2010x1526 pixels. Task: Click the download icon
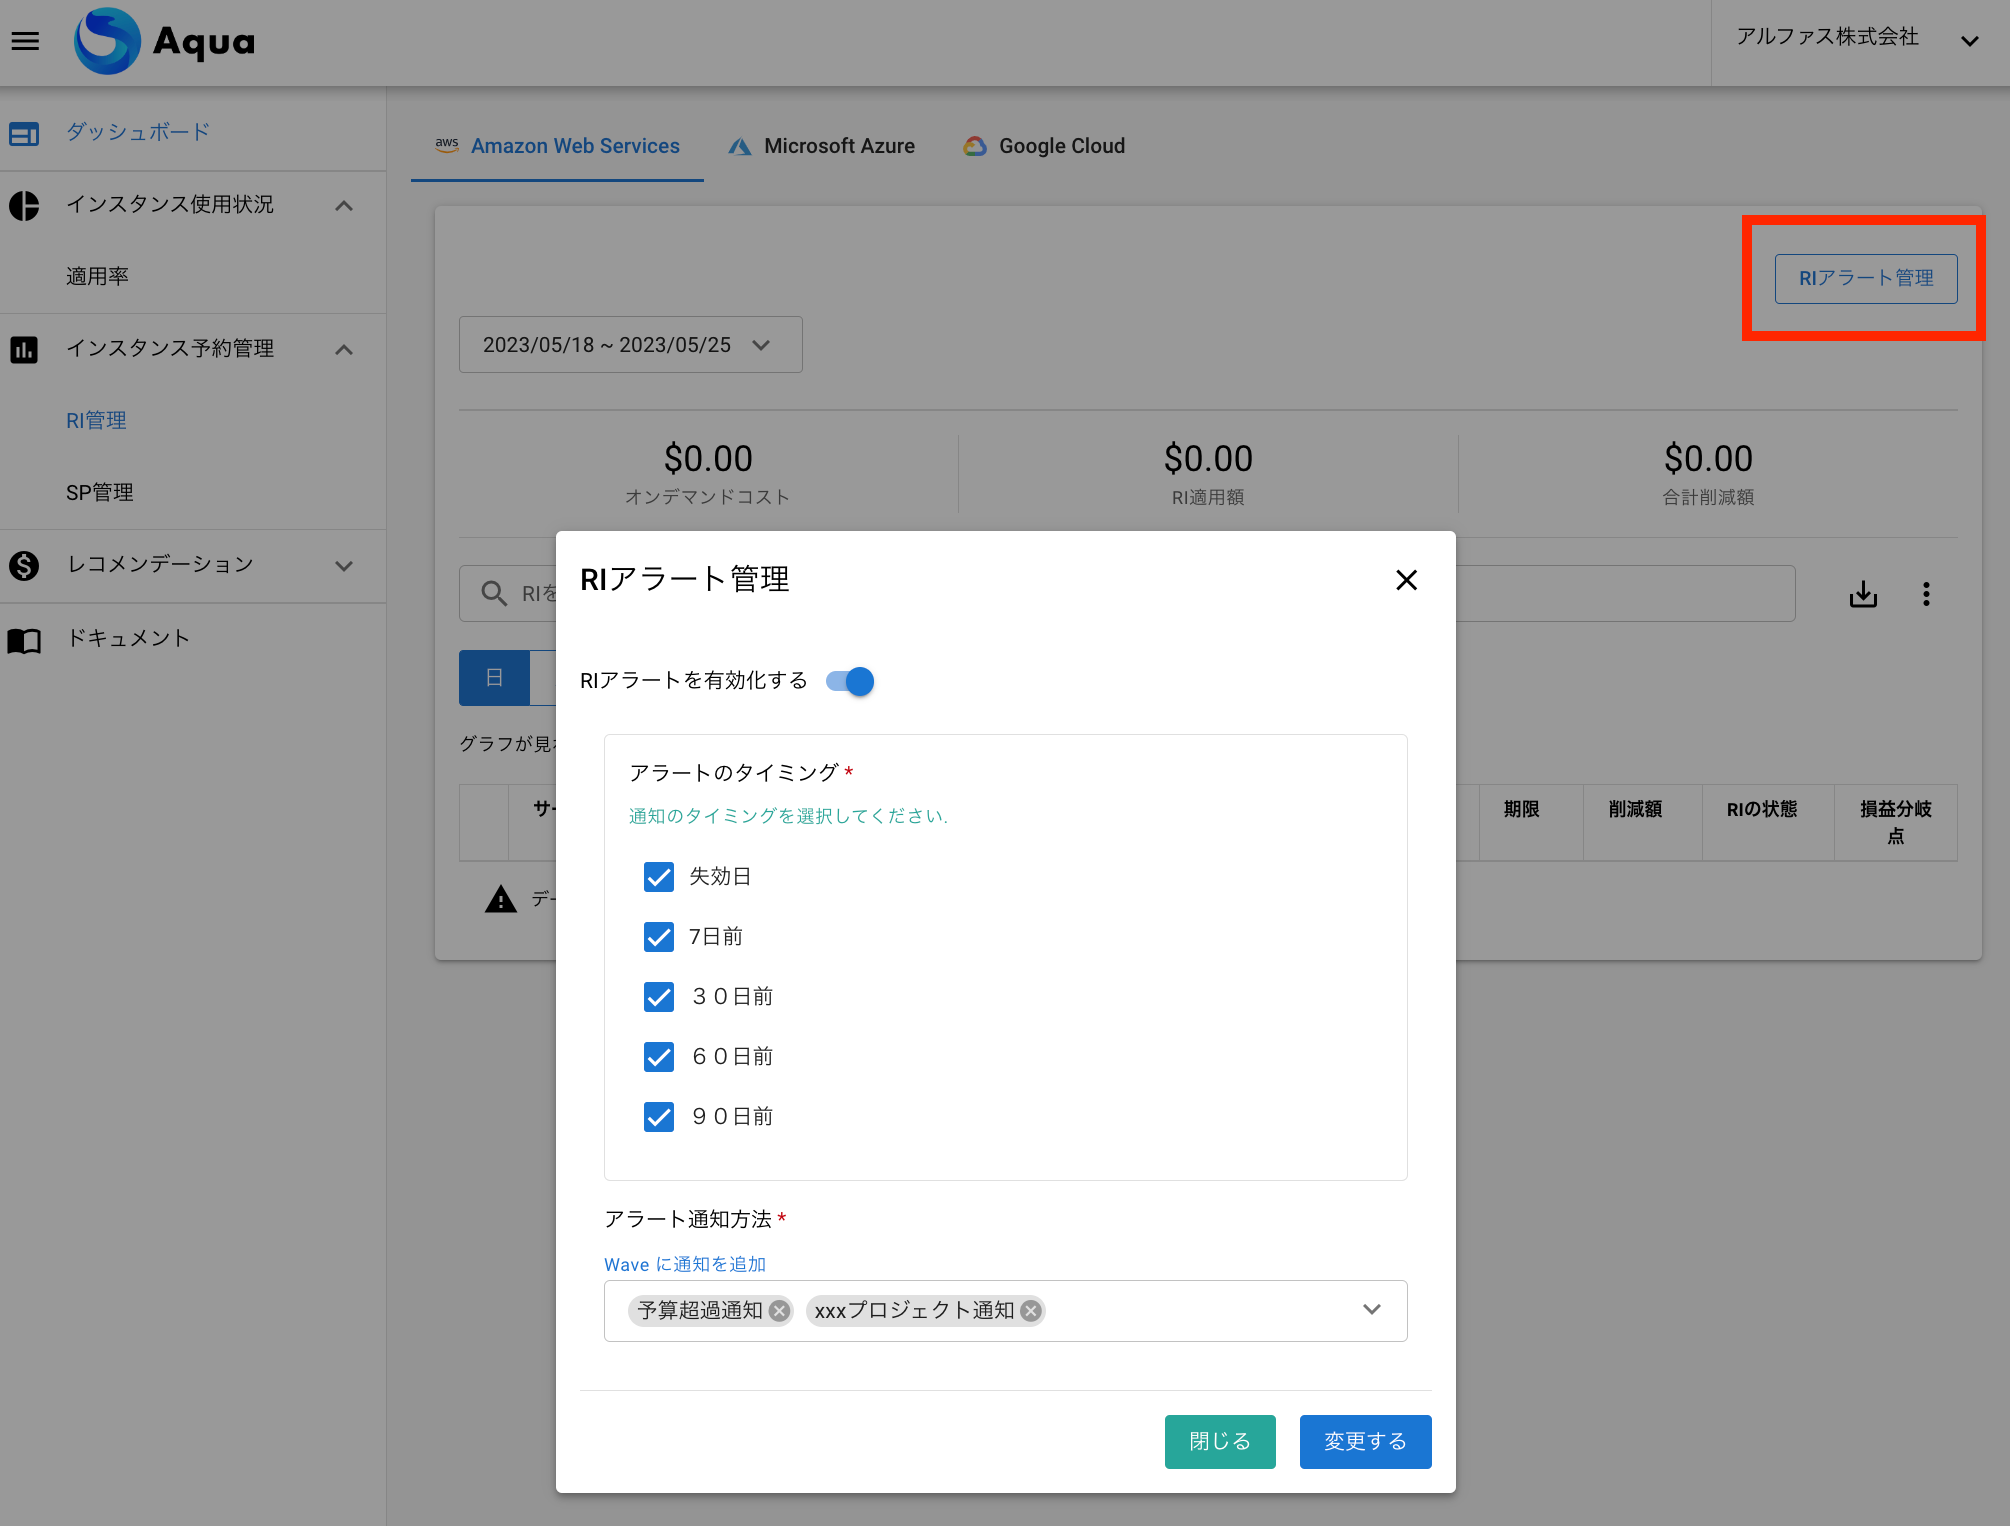(x=1863, y=594)
